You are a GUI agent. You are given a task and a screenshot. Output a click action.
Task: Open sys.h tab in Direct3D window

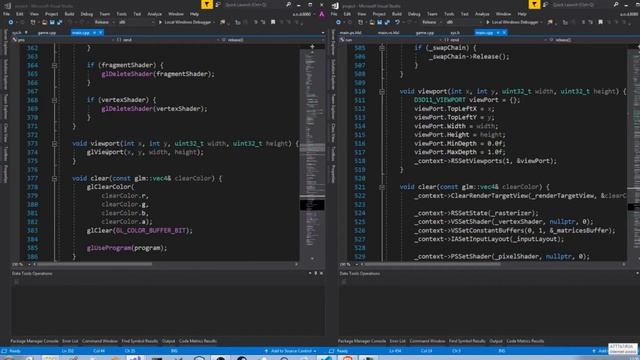(455, 32)
